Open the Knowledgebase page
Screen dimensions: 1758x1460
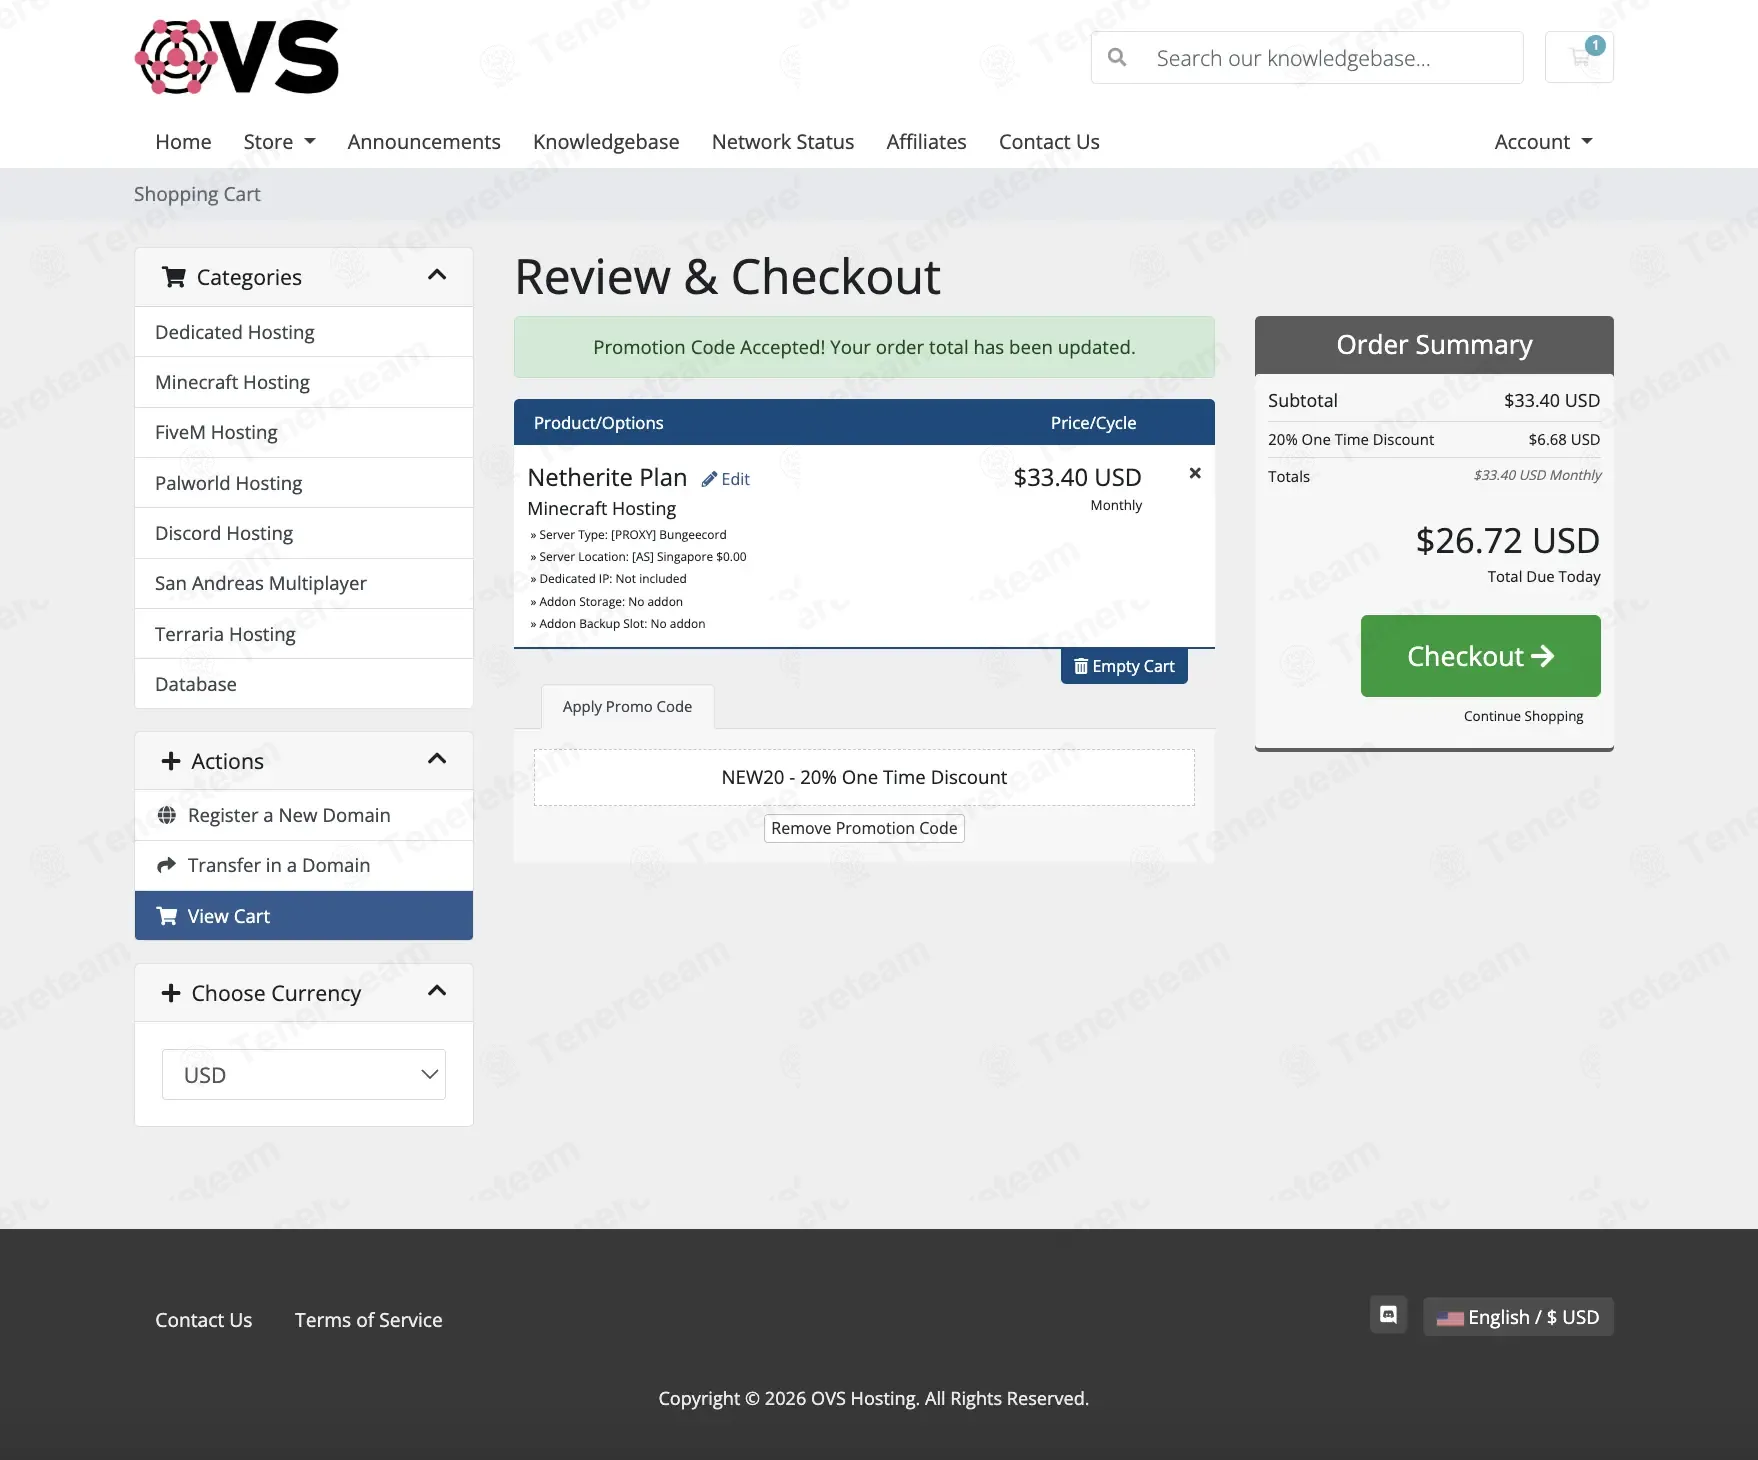pos(606,142)
